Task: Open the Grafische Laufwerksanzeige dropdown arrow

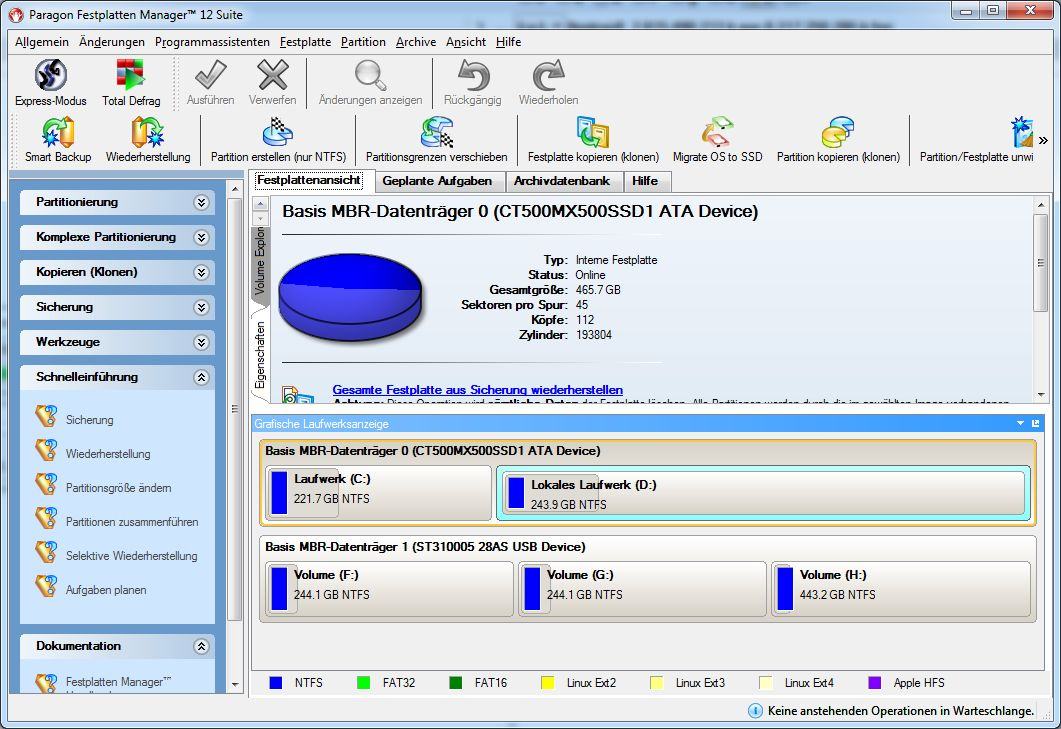Action: 1020,424
